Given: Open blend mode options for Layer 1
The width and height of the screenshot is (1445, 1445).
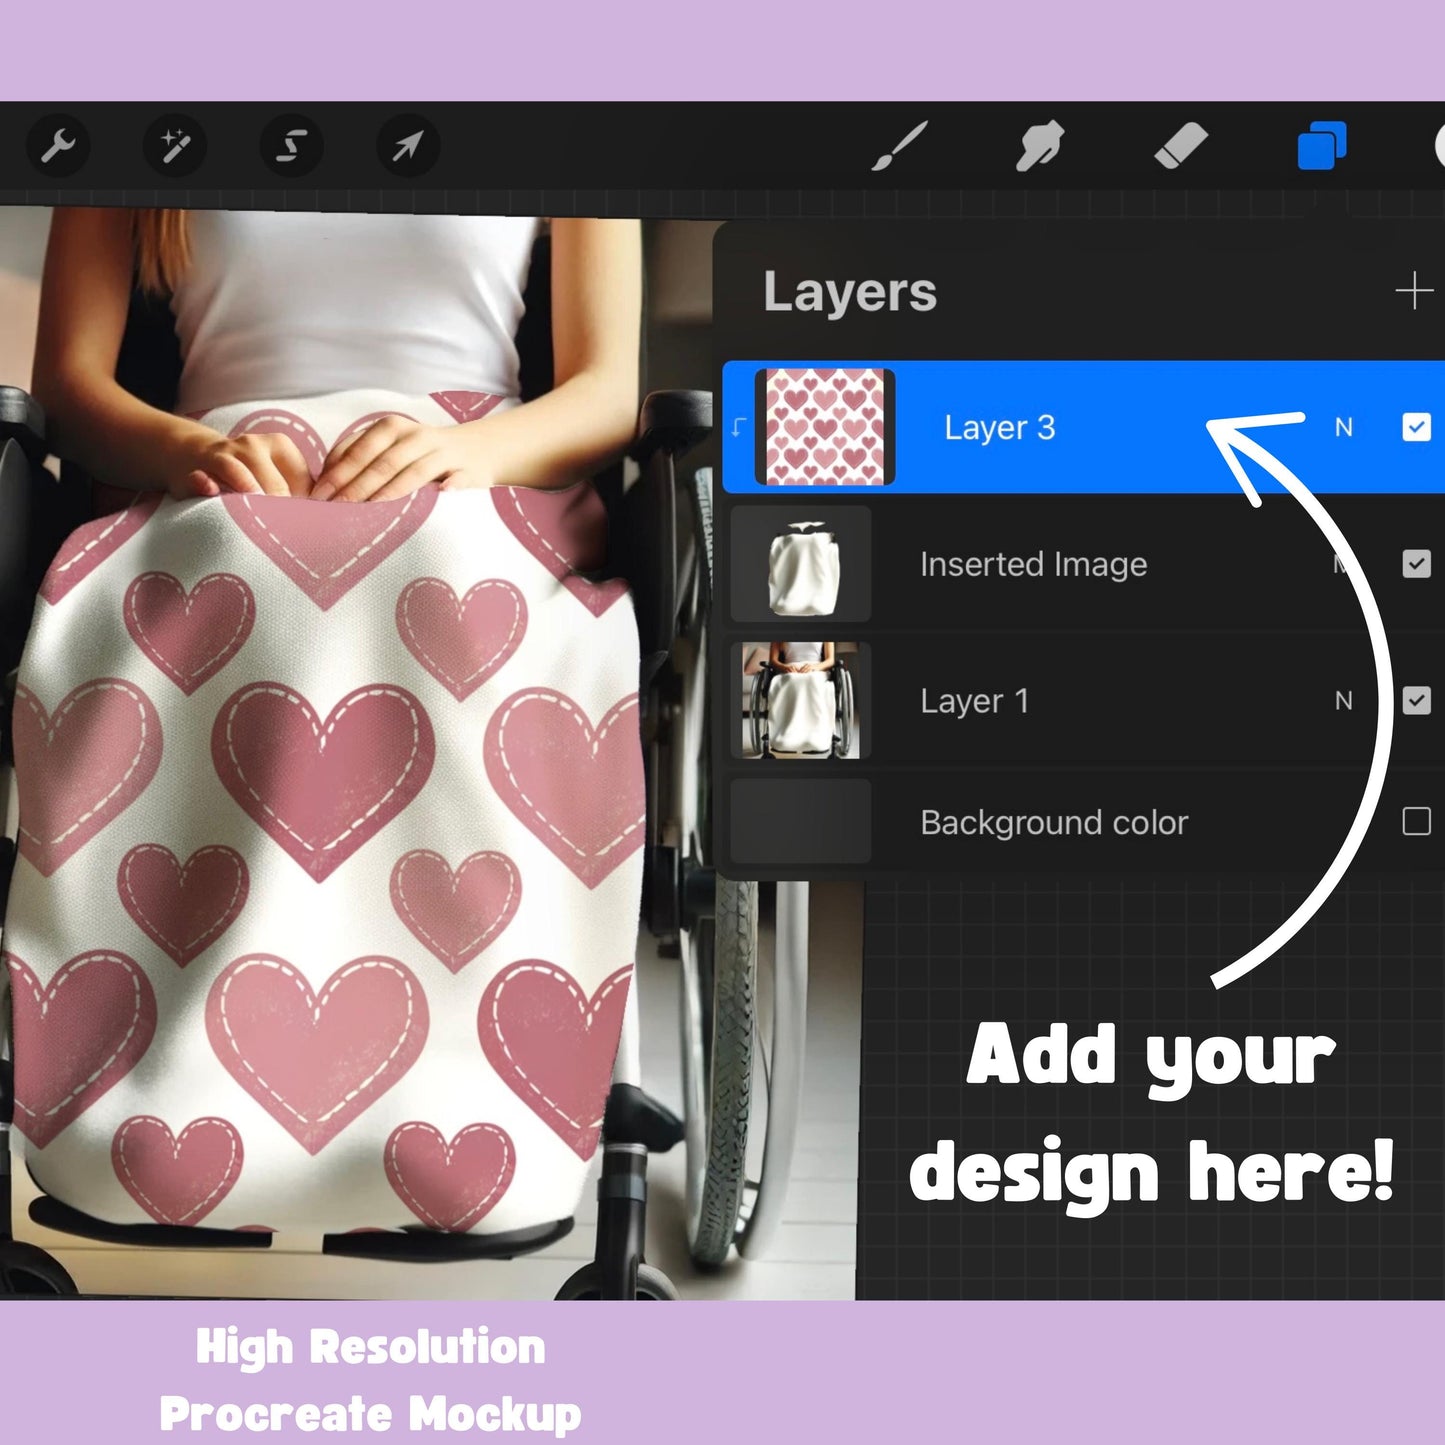Looking at the screenshot, I should pyautogui.click(x=1345, y=700).
